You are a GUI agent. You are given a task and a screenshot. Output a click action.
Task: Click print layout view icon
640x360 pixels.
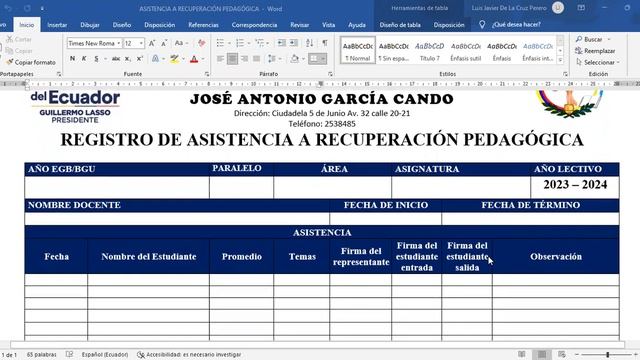[542, 354]
